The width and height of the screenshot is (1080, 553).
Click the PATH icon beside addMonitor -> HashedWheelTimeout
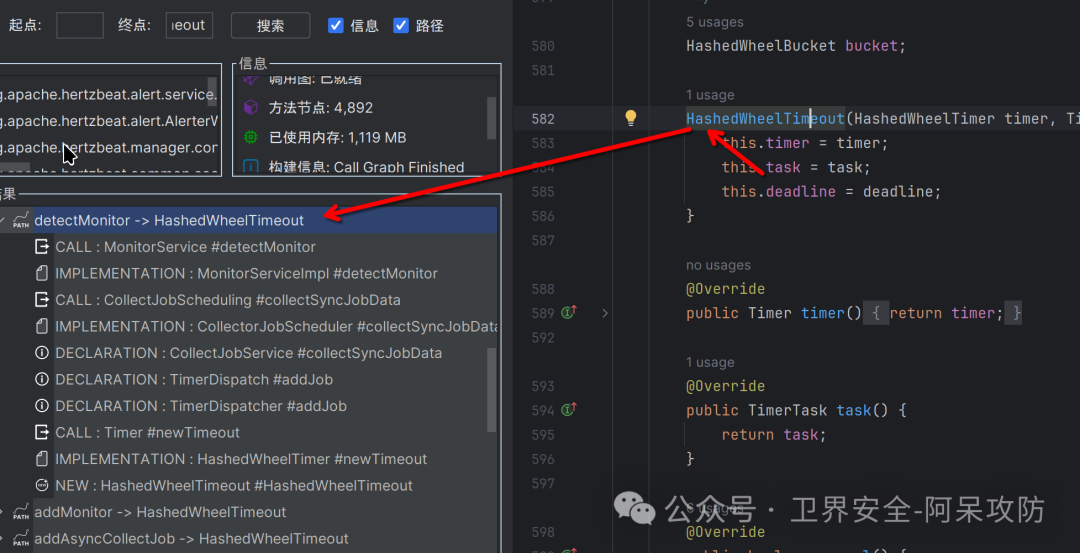tap(21, 512)
